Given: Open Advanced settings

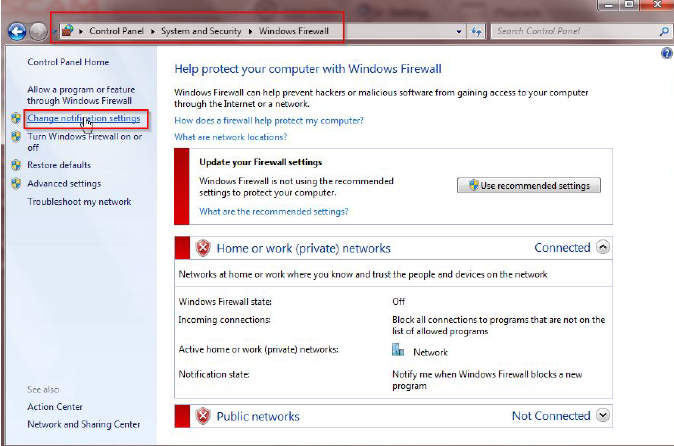Looking at the screenshot, I should [x=64, y=183].
